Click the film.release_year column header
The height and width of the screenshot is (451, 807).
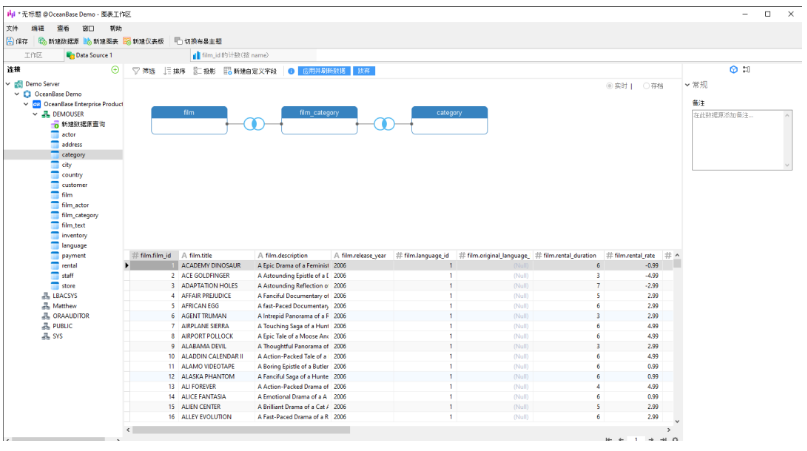[362, 255]
